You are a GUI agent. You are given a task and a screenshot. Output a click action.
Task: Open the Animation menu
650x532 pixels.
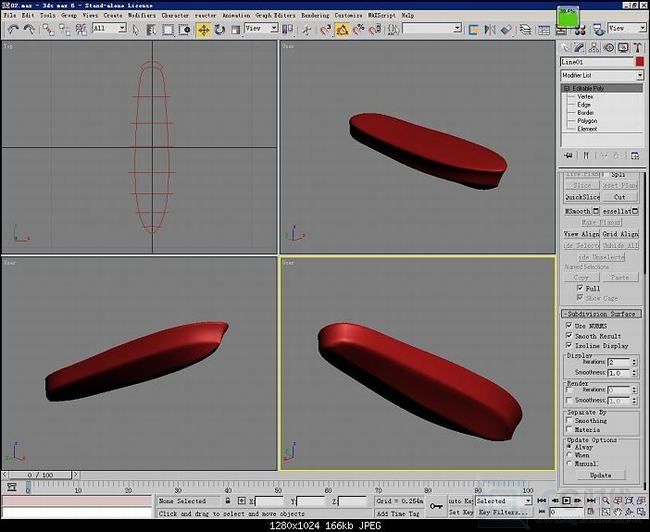pos(236,15)
